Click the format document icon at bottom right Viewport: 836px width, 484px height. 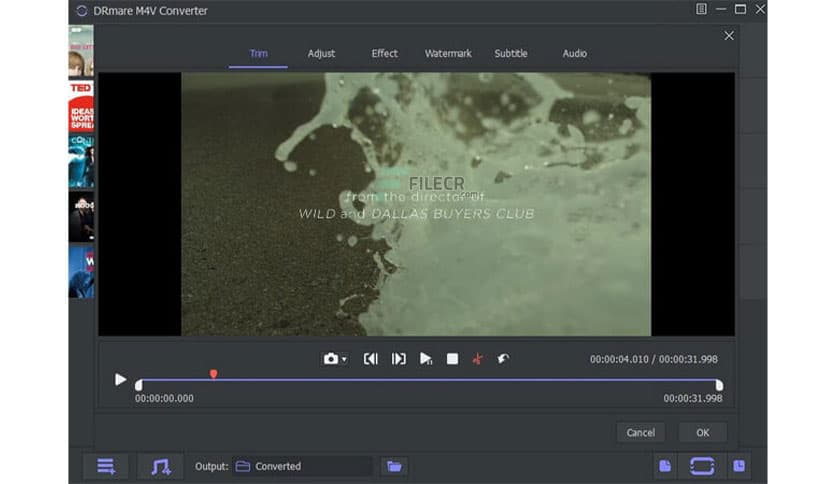[x=665, y=466]
